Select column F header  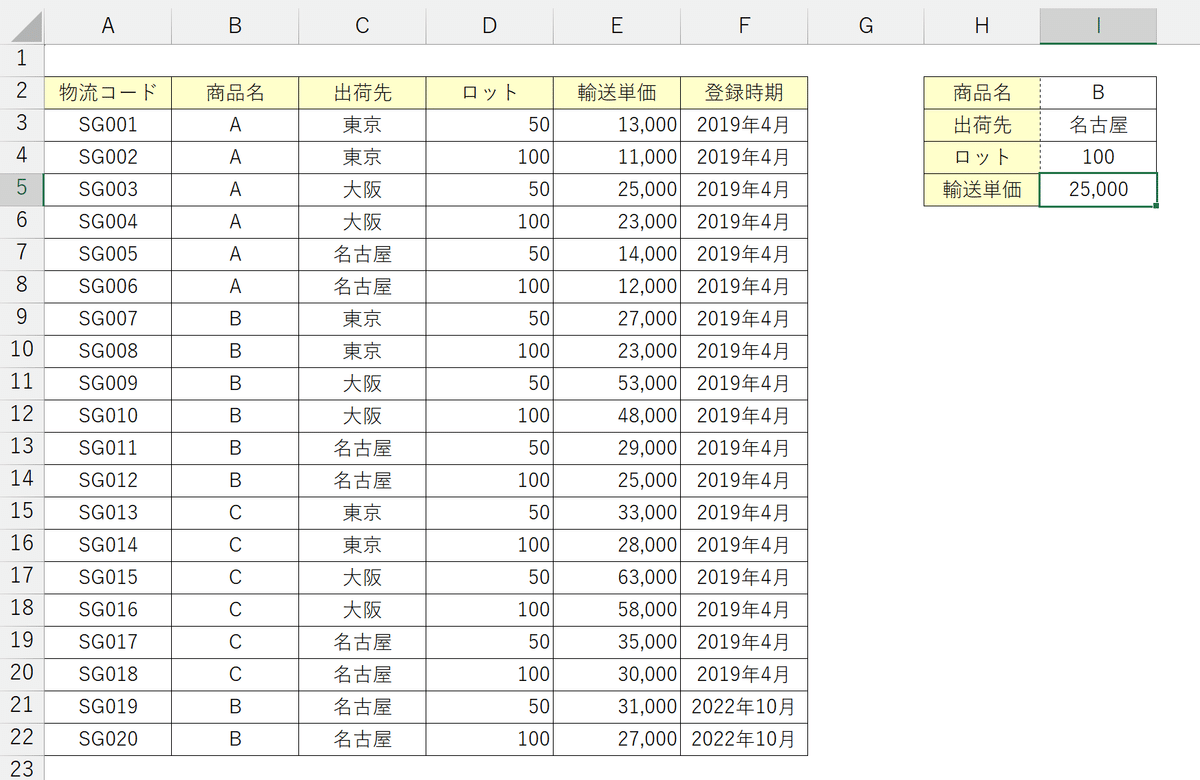(x=743, y=26)
